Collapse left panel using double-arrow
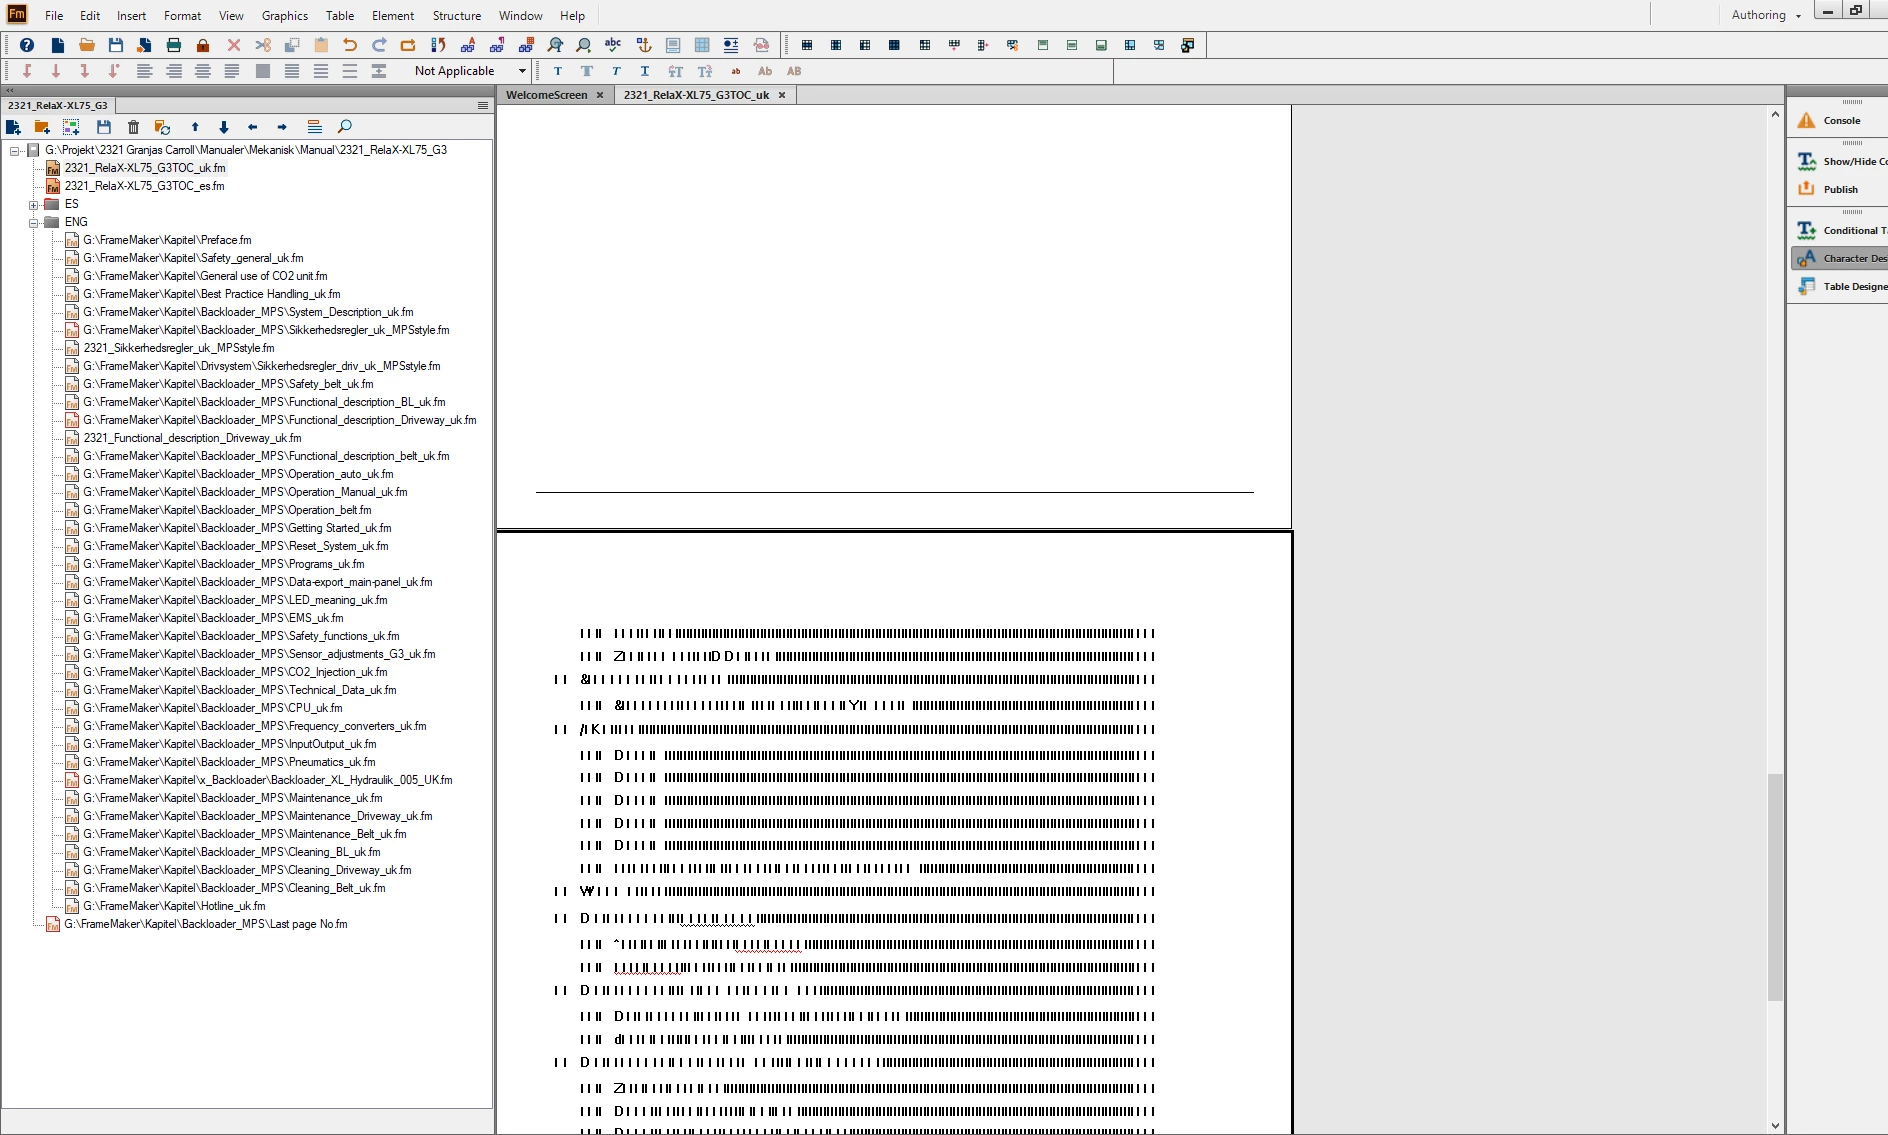 (x=10, y=90)
